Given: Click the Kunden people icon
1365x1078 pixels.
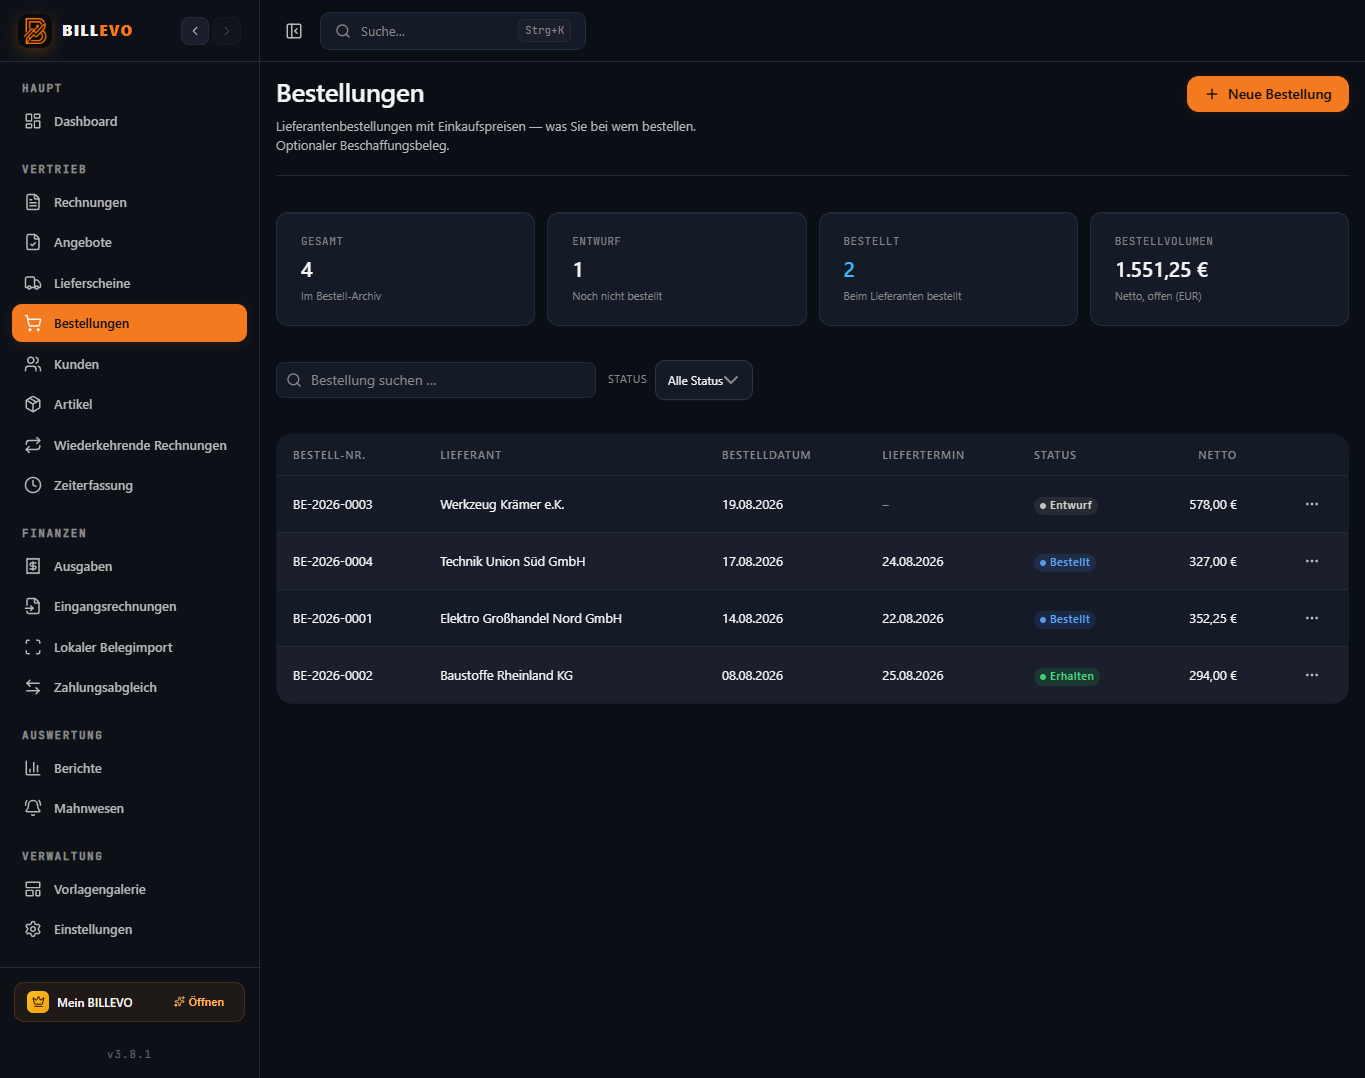Looking at the screenshot, I should pos(33,364).
